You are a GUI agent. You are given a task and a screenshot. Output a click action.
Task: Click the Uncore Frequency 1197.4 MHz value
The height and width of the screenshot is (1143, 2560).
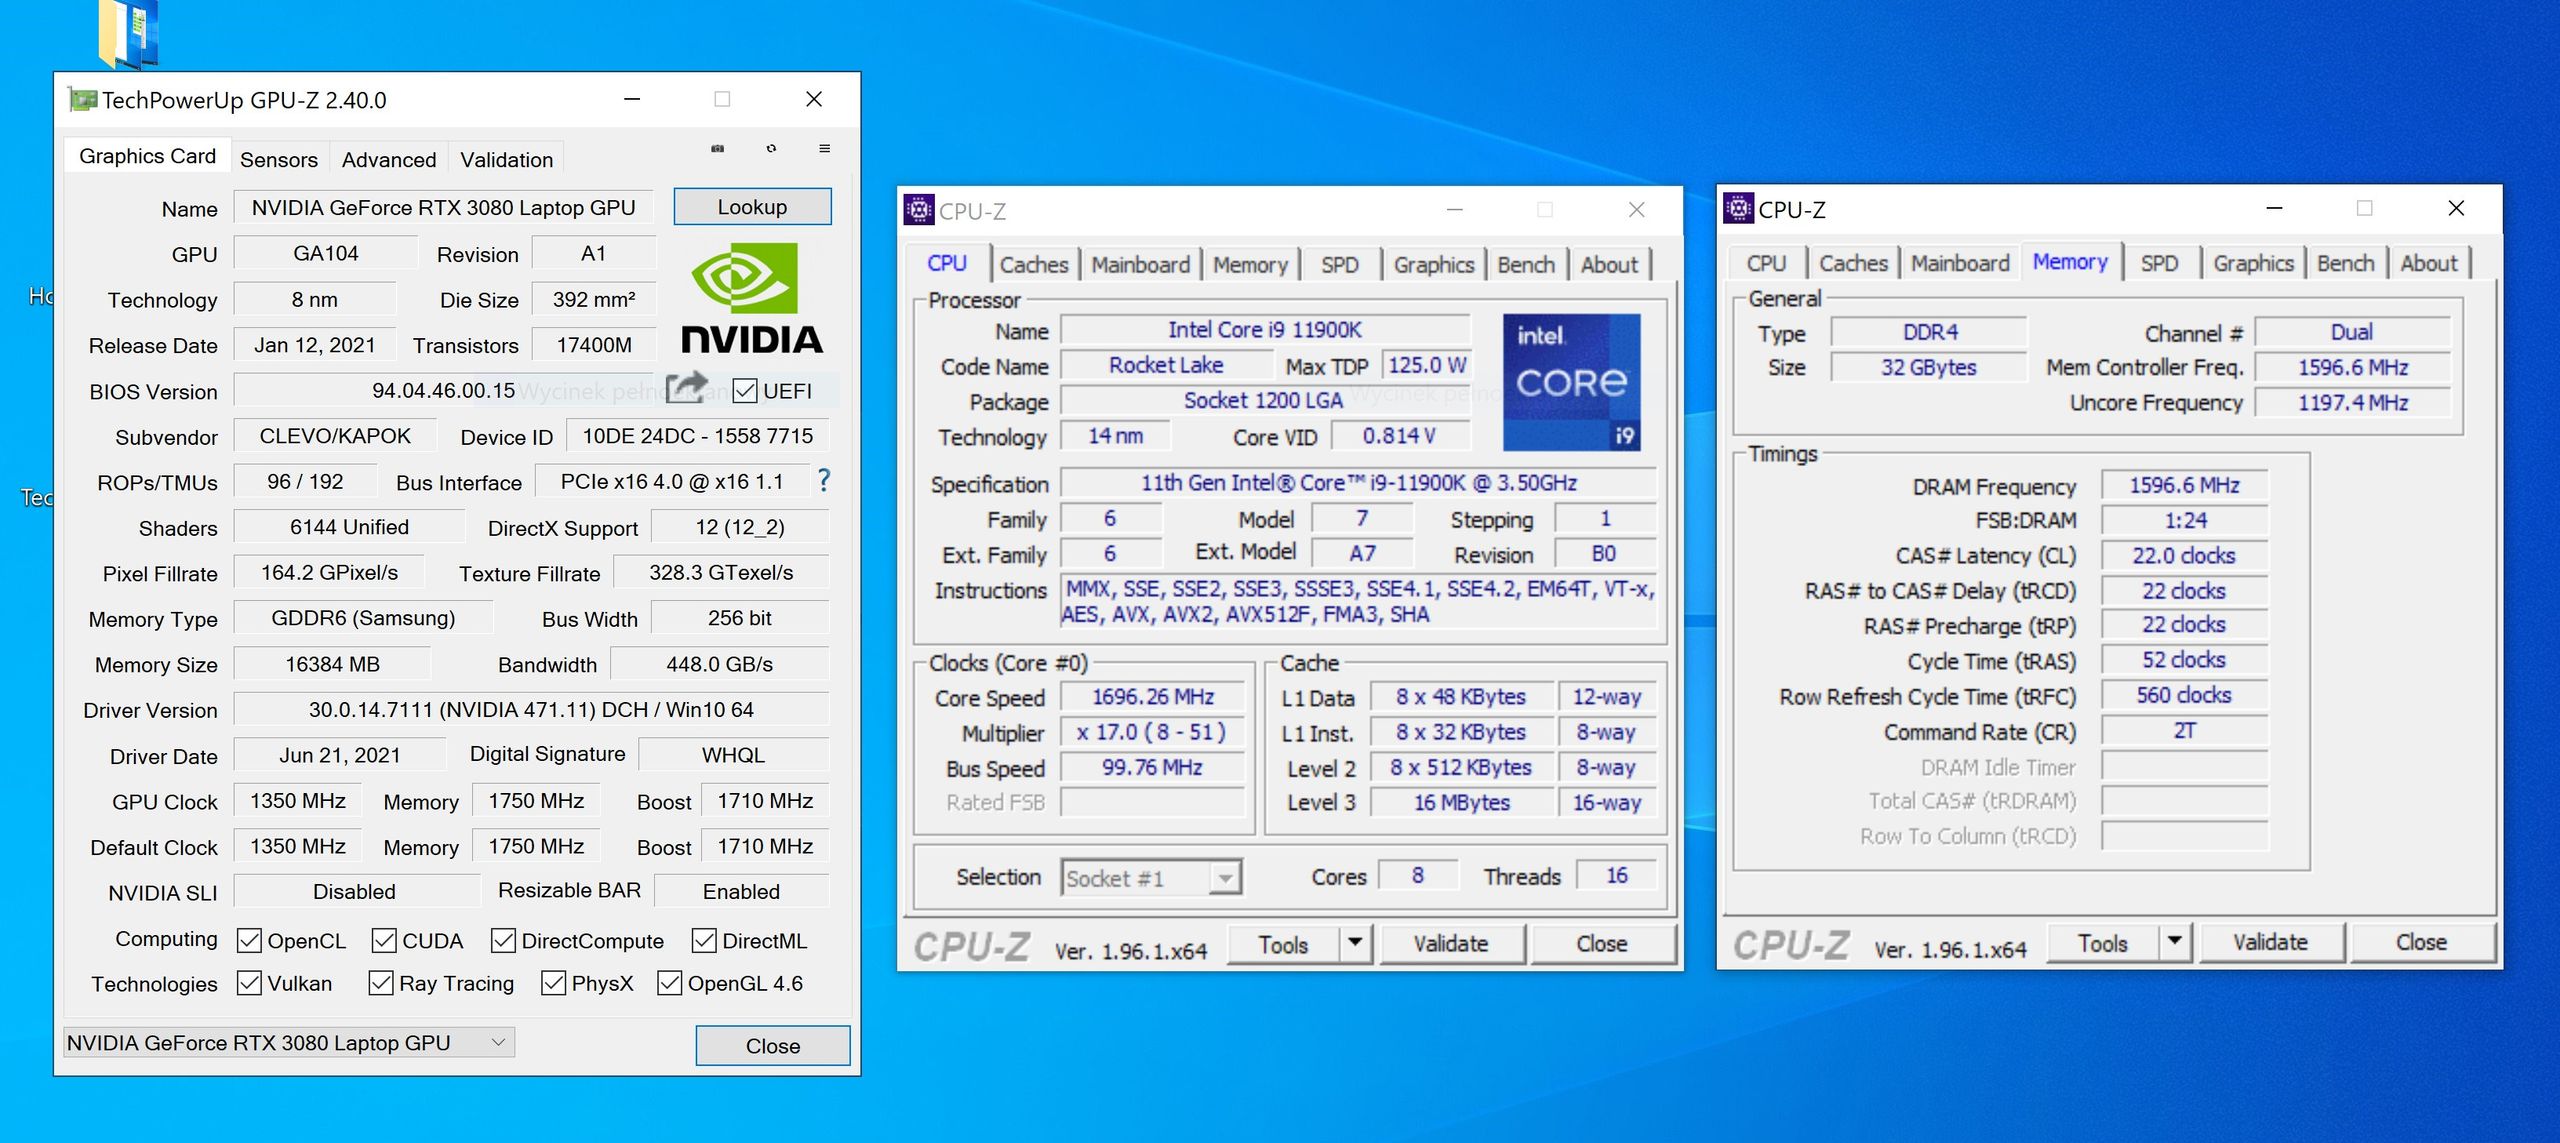(2352, 402)
